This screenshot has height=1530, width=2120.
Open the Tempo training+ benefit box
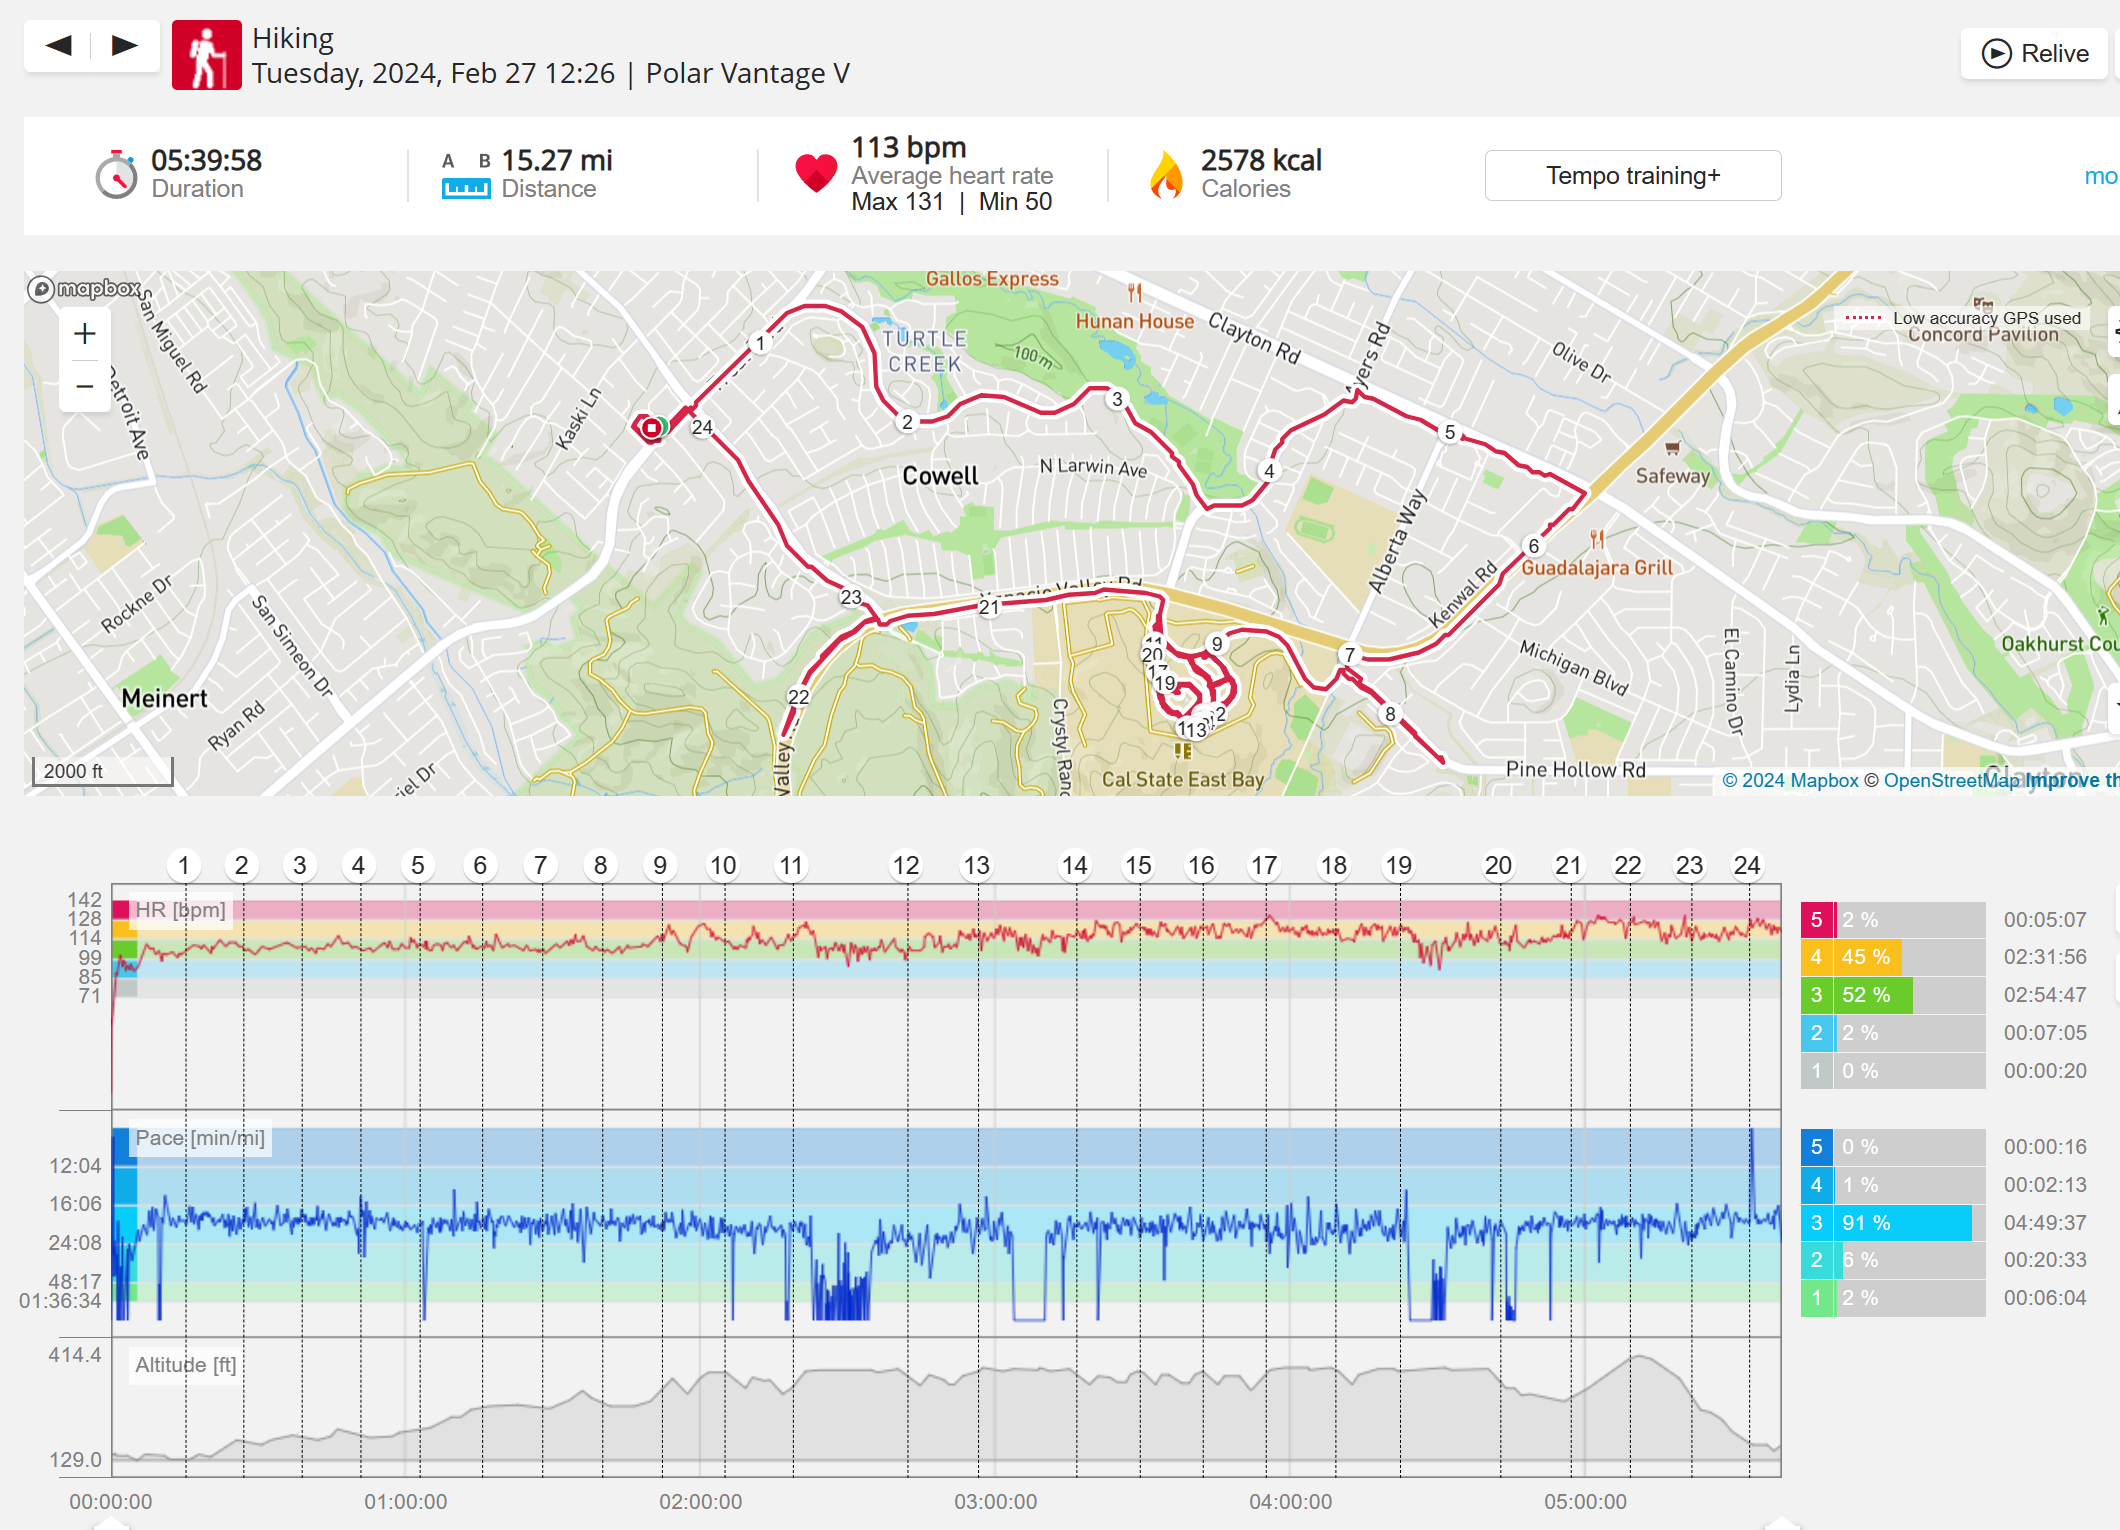click(x=1632, y=176)
